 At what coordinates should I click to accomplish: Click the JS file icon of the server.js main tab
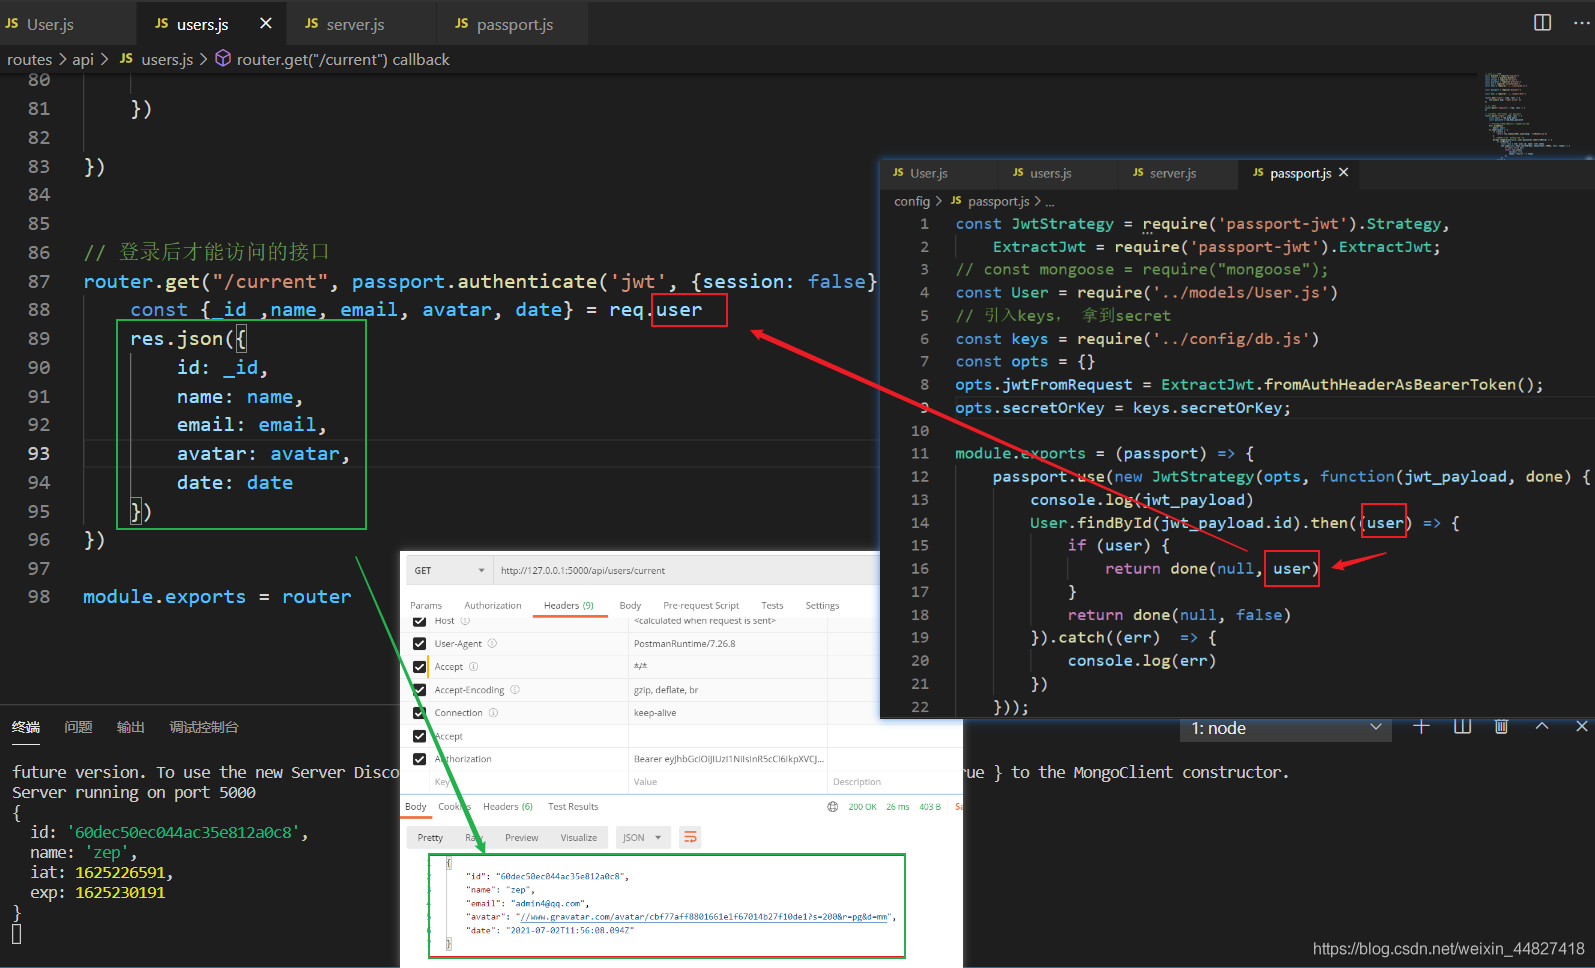(311, 23)
